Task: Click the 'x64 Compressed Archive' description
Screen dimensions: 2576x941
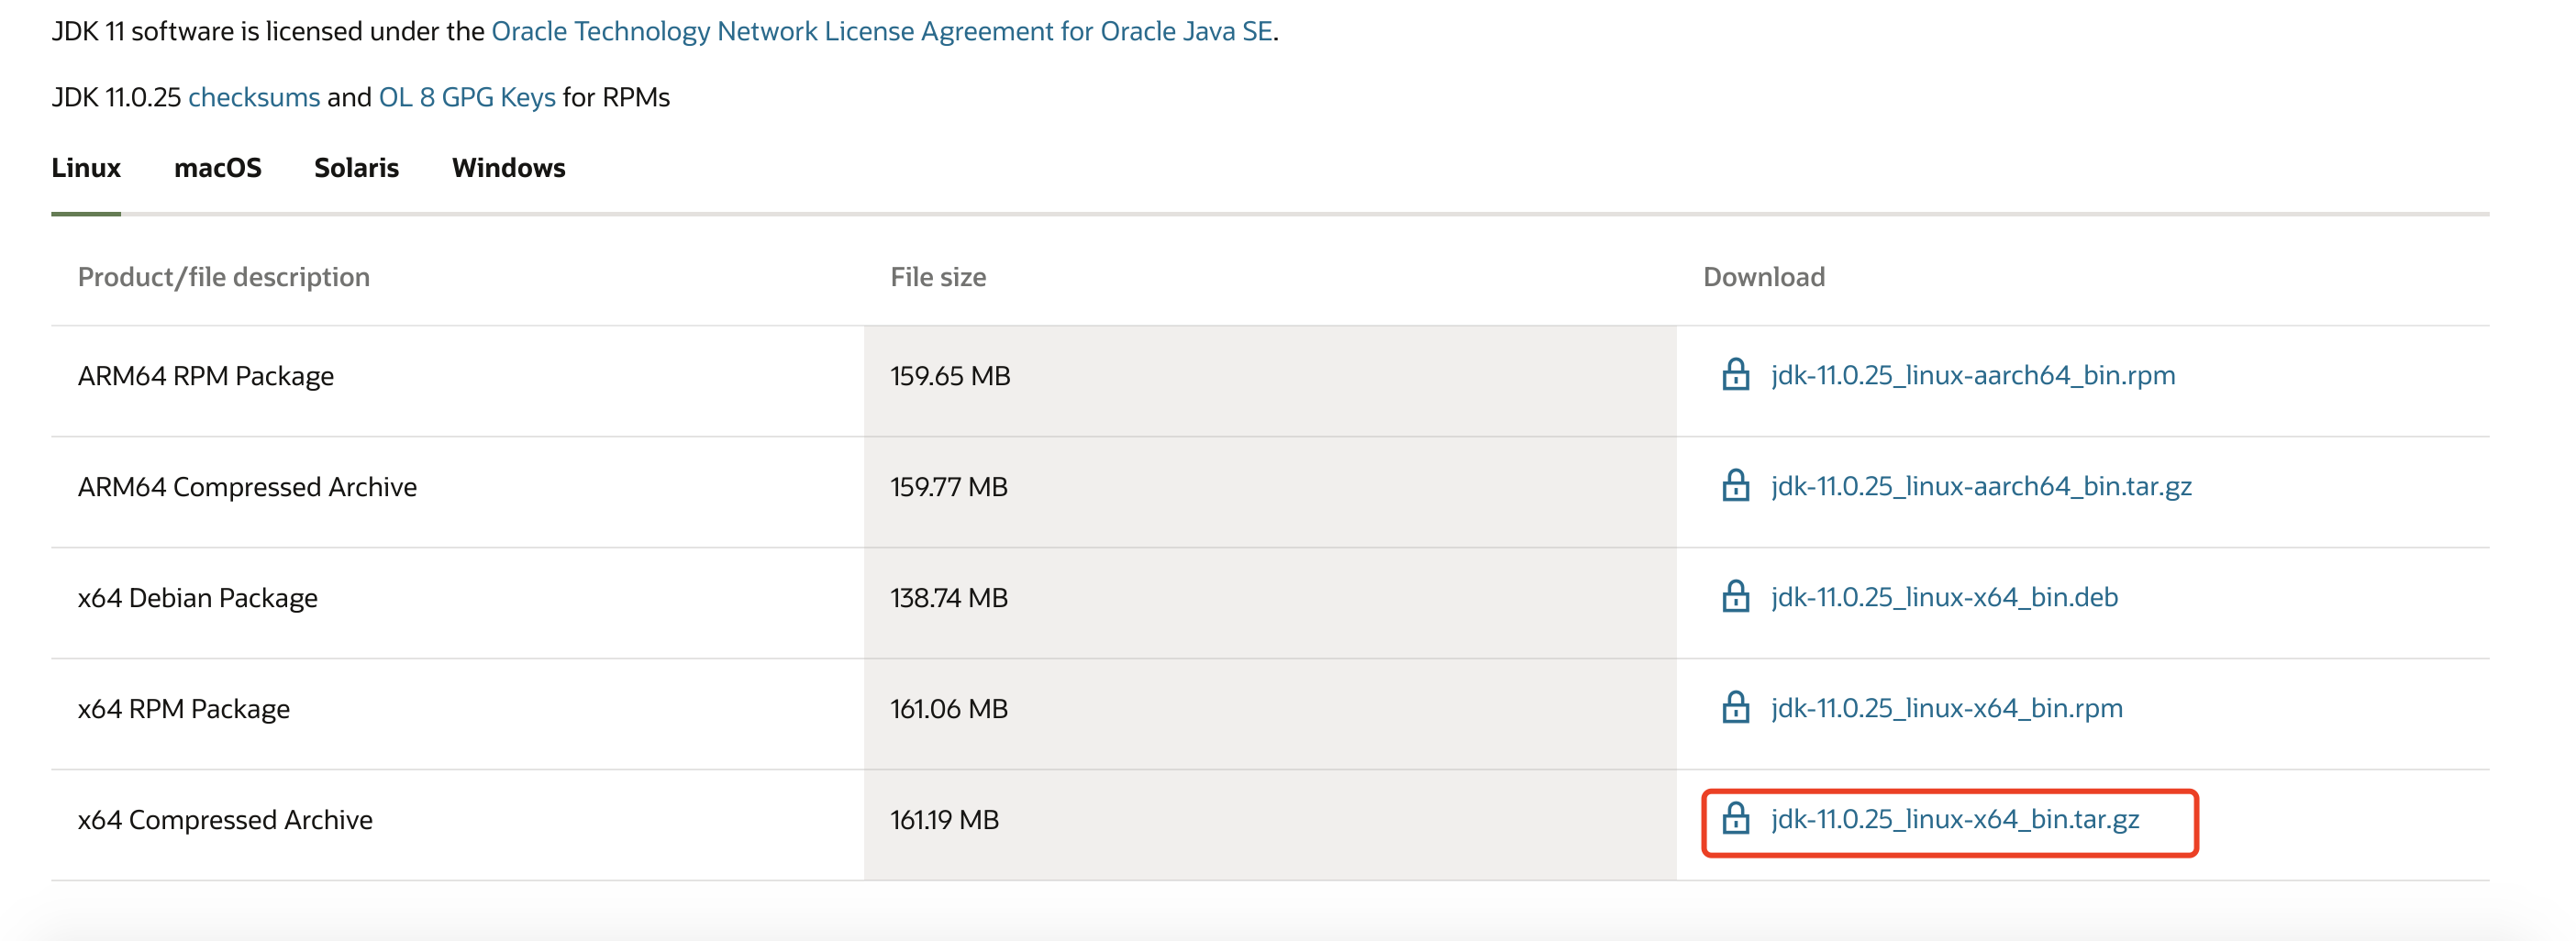Action: 225,820
